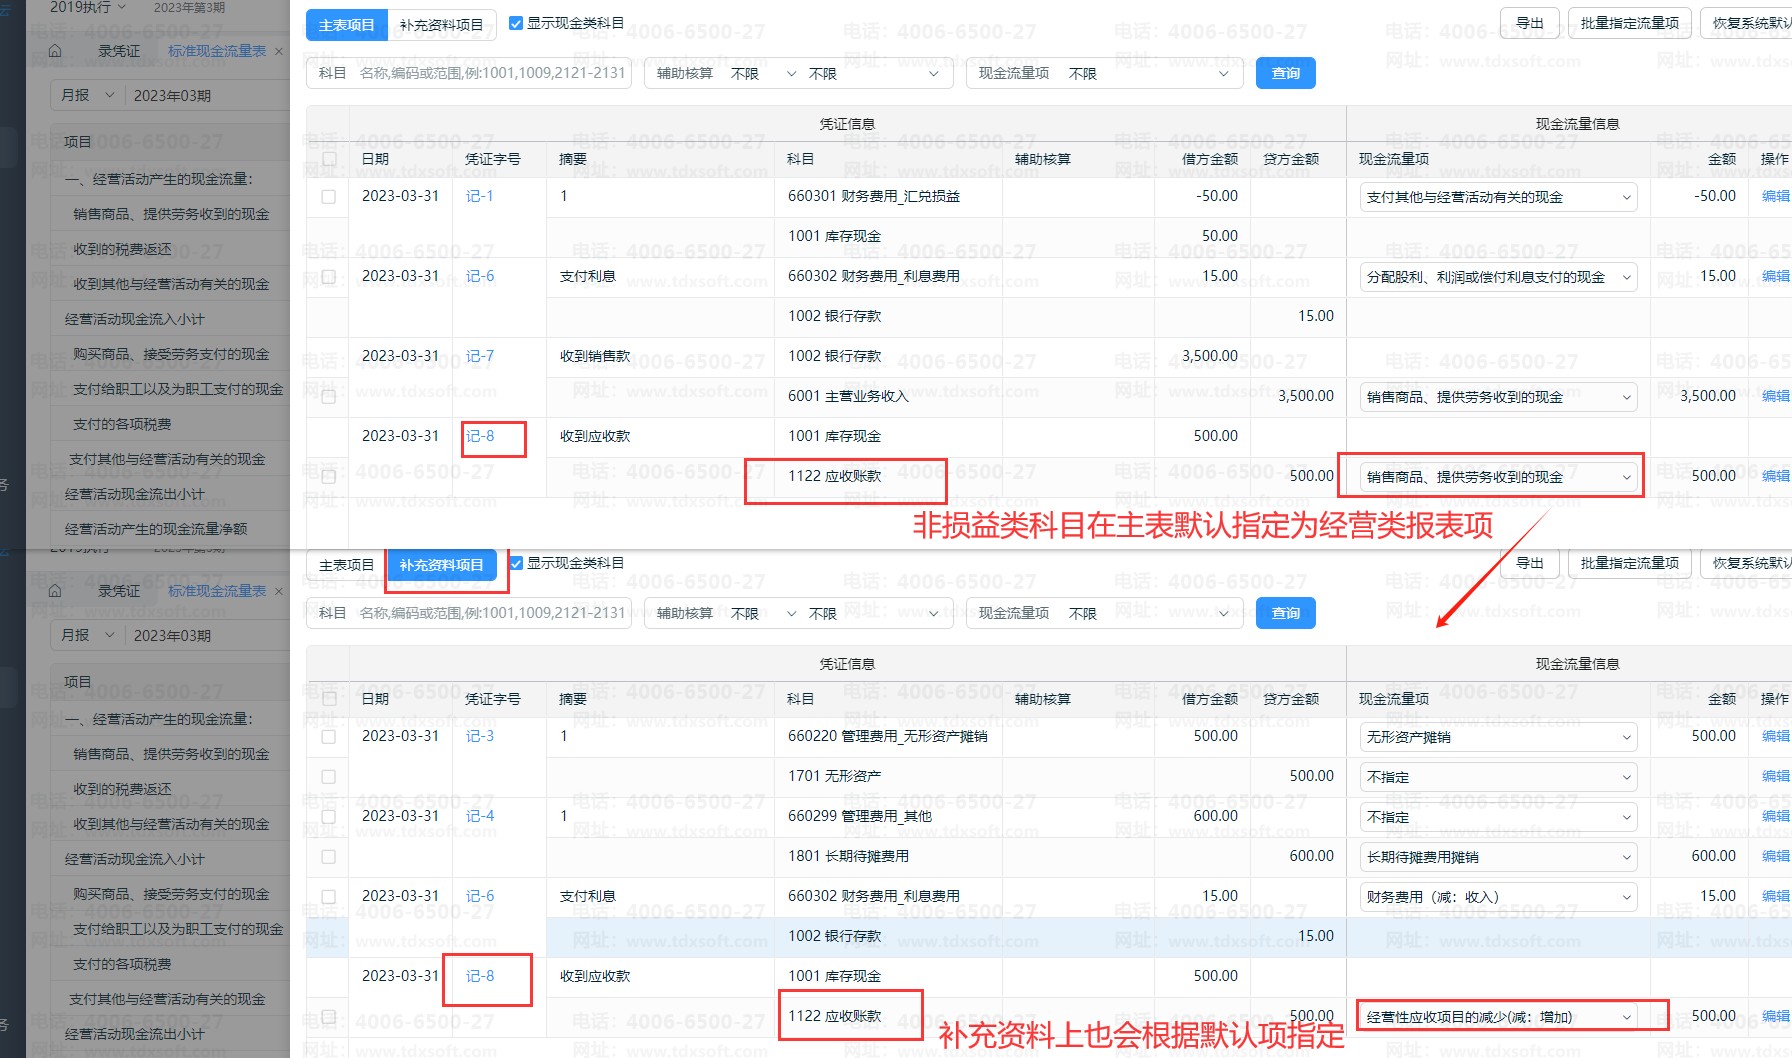This screenshot has height=1058, width=1792.
Task: Click chevron arrow of 支付其他与经营活动有关的现金 selector
Action: (1626, 197)
